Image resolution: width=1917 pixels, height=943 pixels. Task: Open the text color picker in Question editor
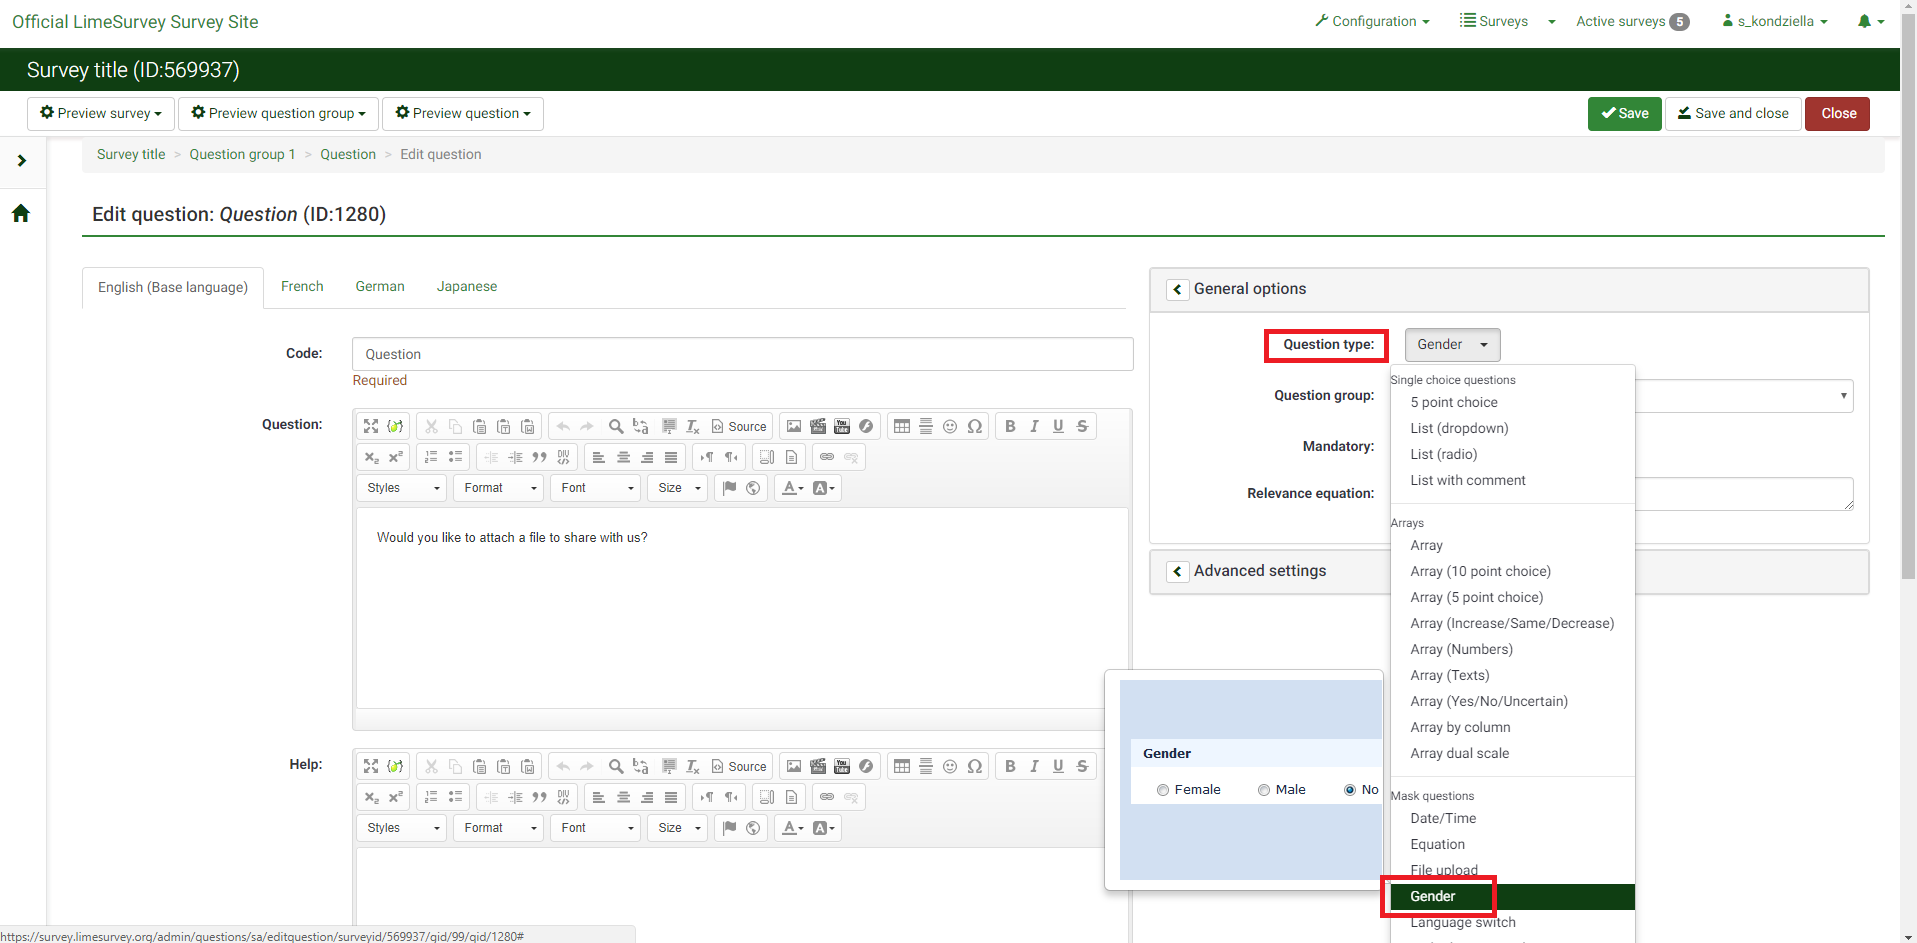click(793, 488)
